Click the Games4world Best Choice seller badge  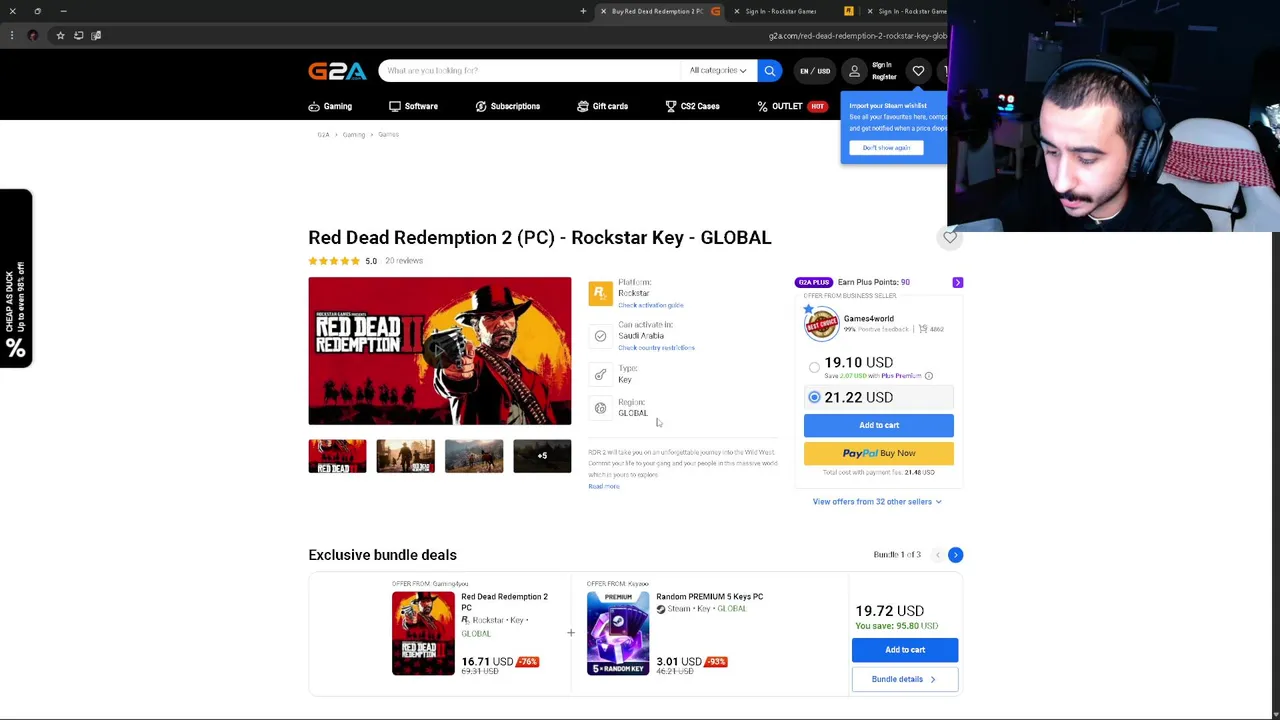coord(821,322)
